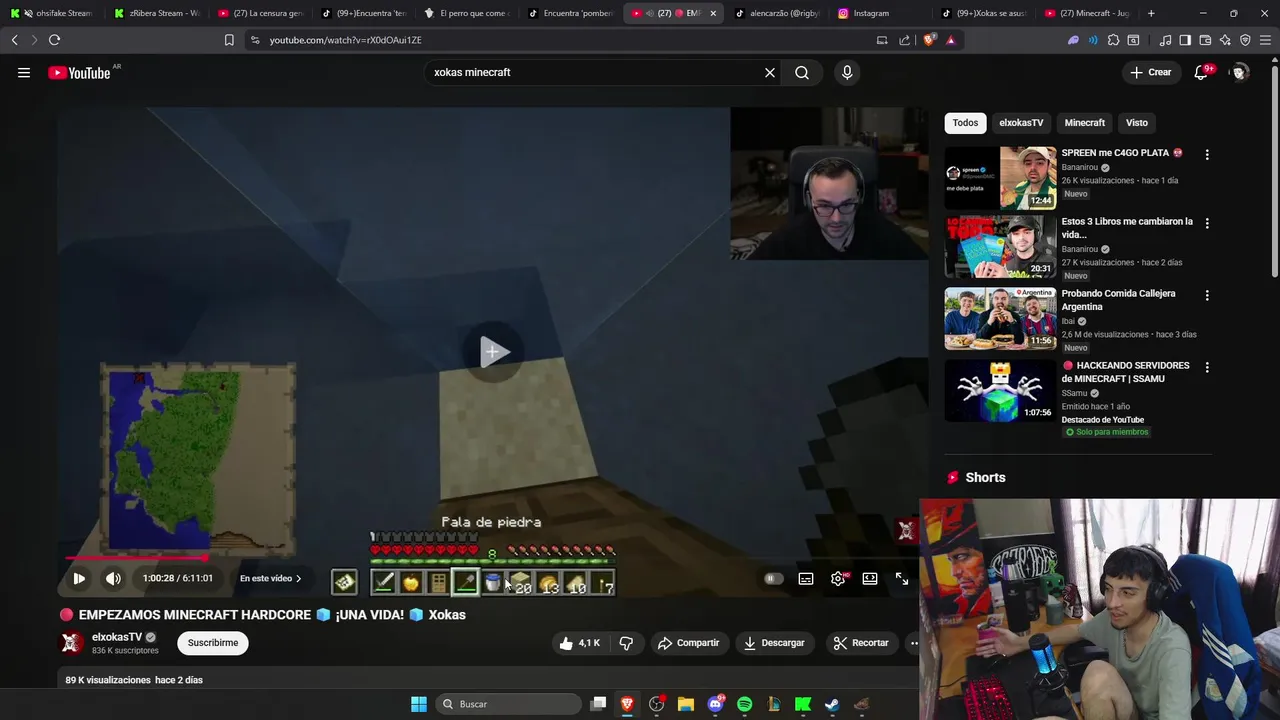Toggle subtitles on the player
Viewport: 1280px width, 720px height.
click(806, 578)
